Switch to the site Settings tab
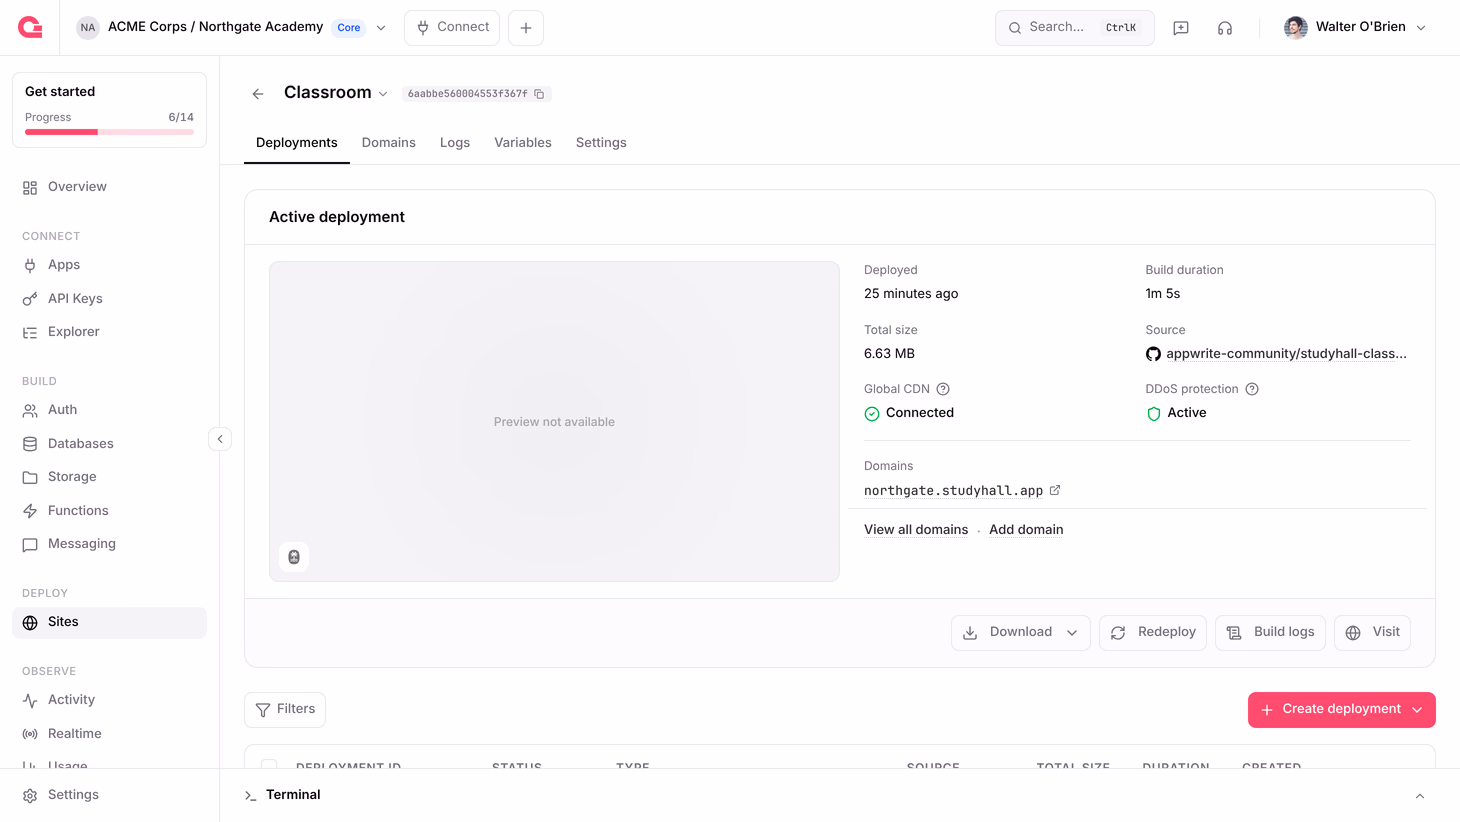This screenshot has width=1460, height=822. (601, 143)
